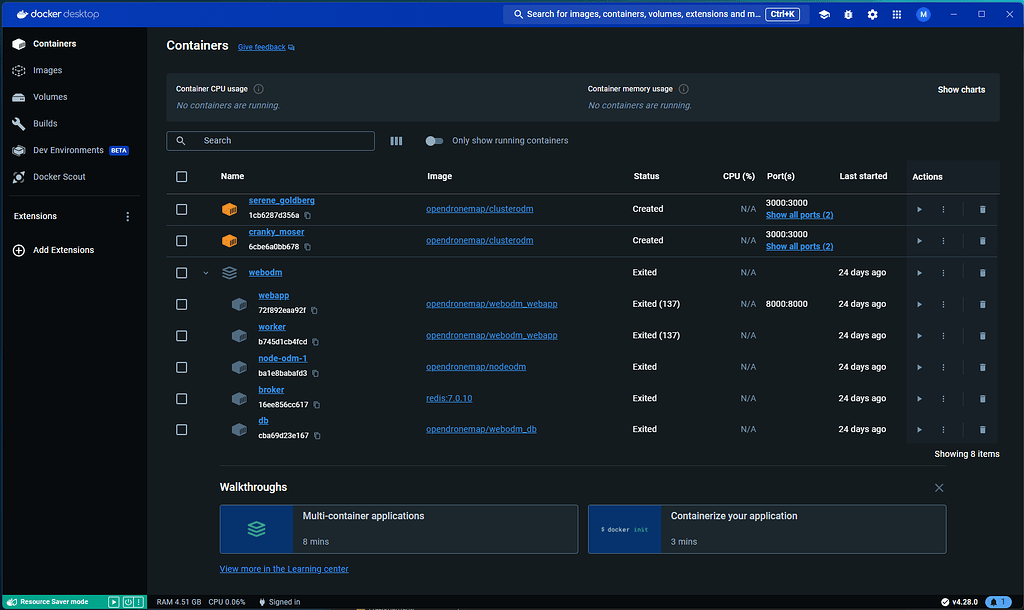The image size is (1024, 610).
Task: Show all ports for serene_goldberg
Action: (798, 215)
